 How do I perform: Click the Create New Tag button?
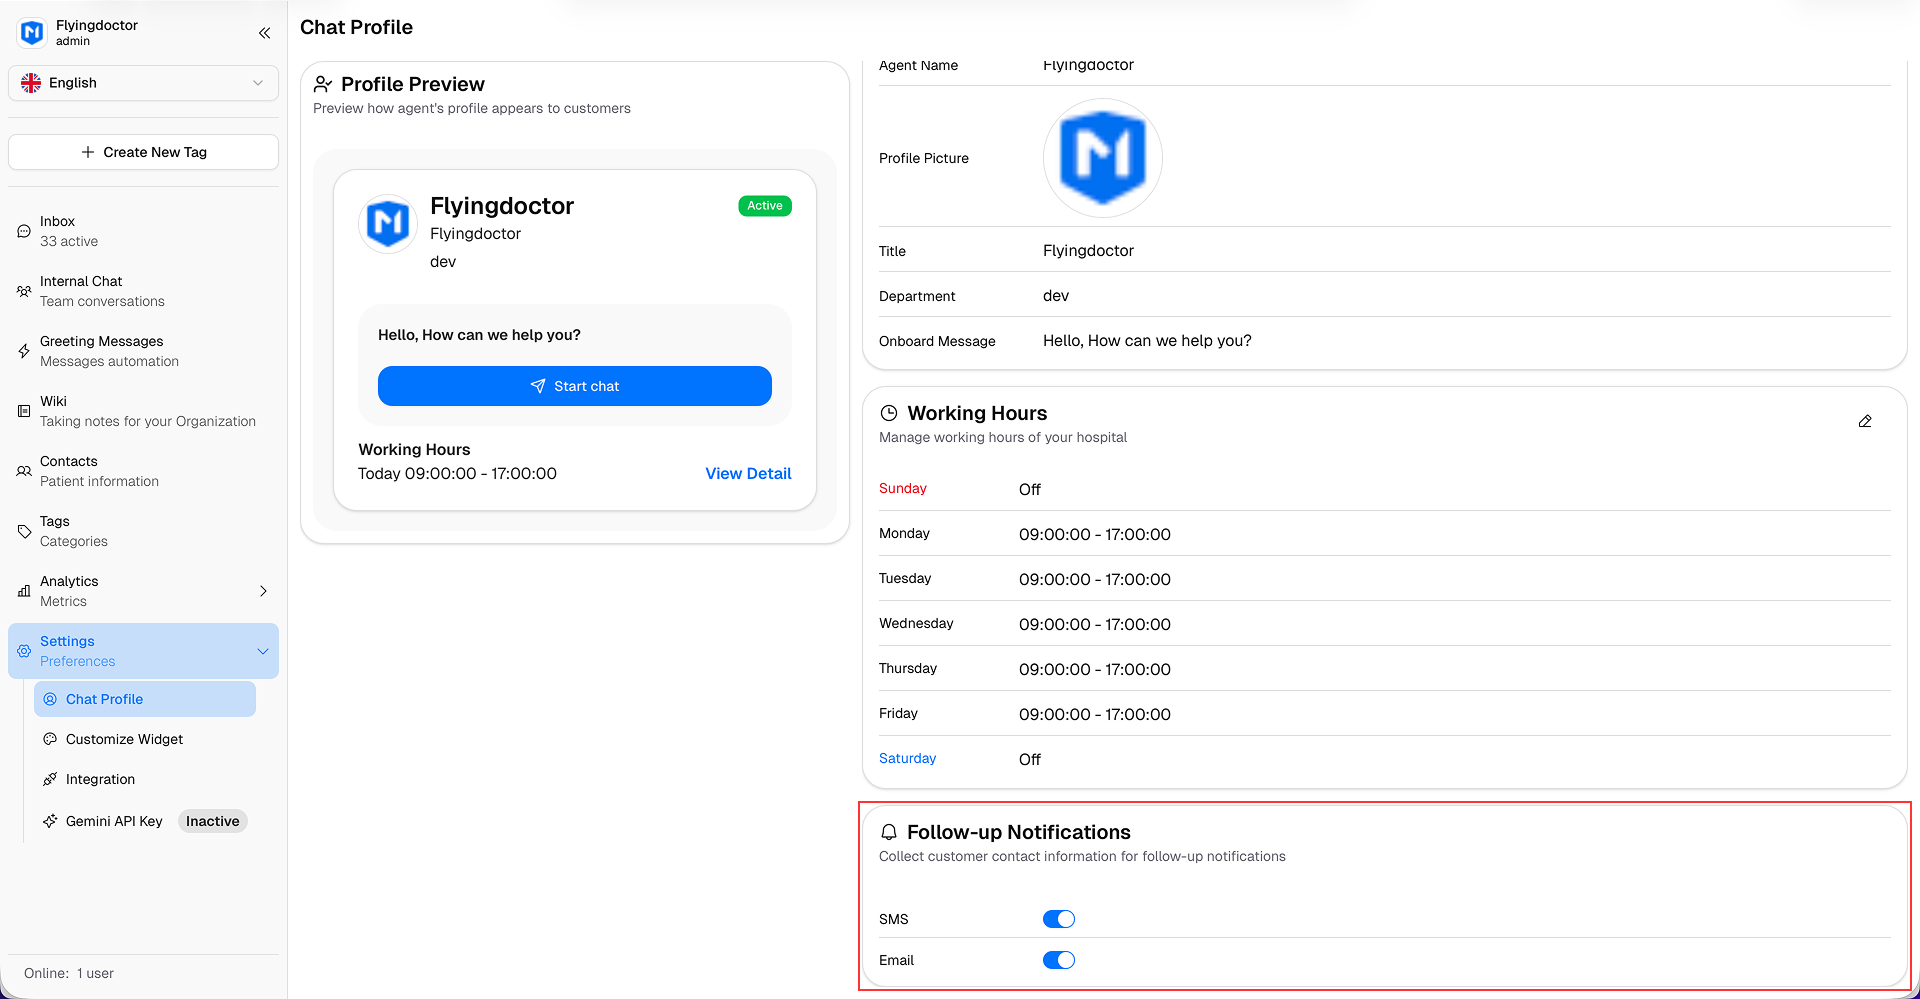click(x=143, y=152)
